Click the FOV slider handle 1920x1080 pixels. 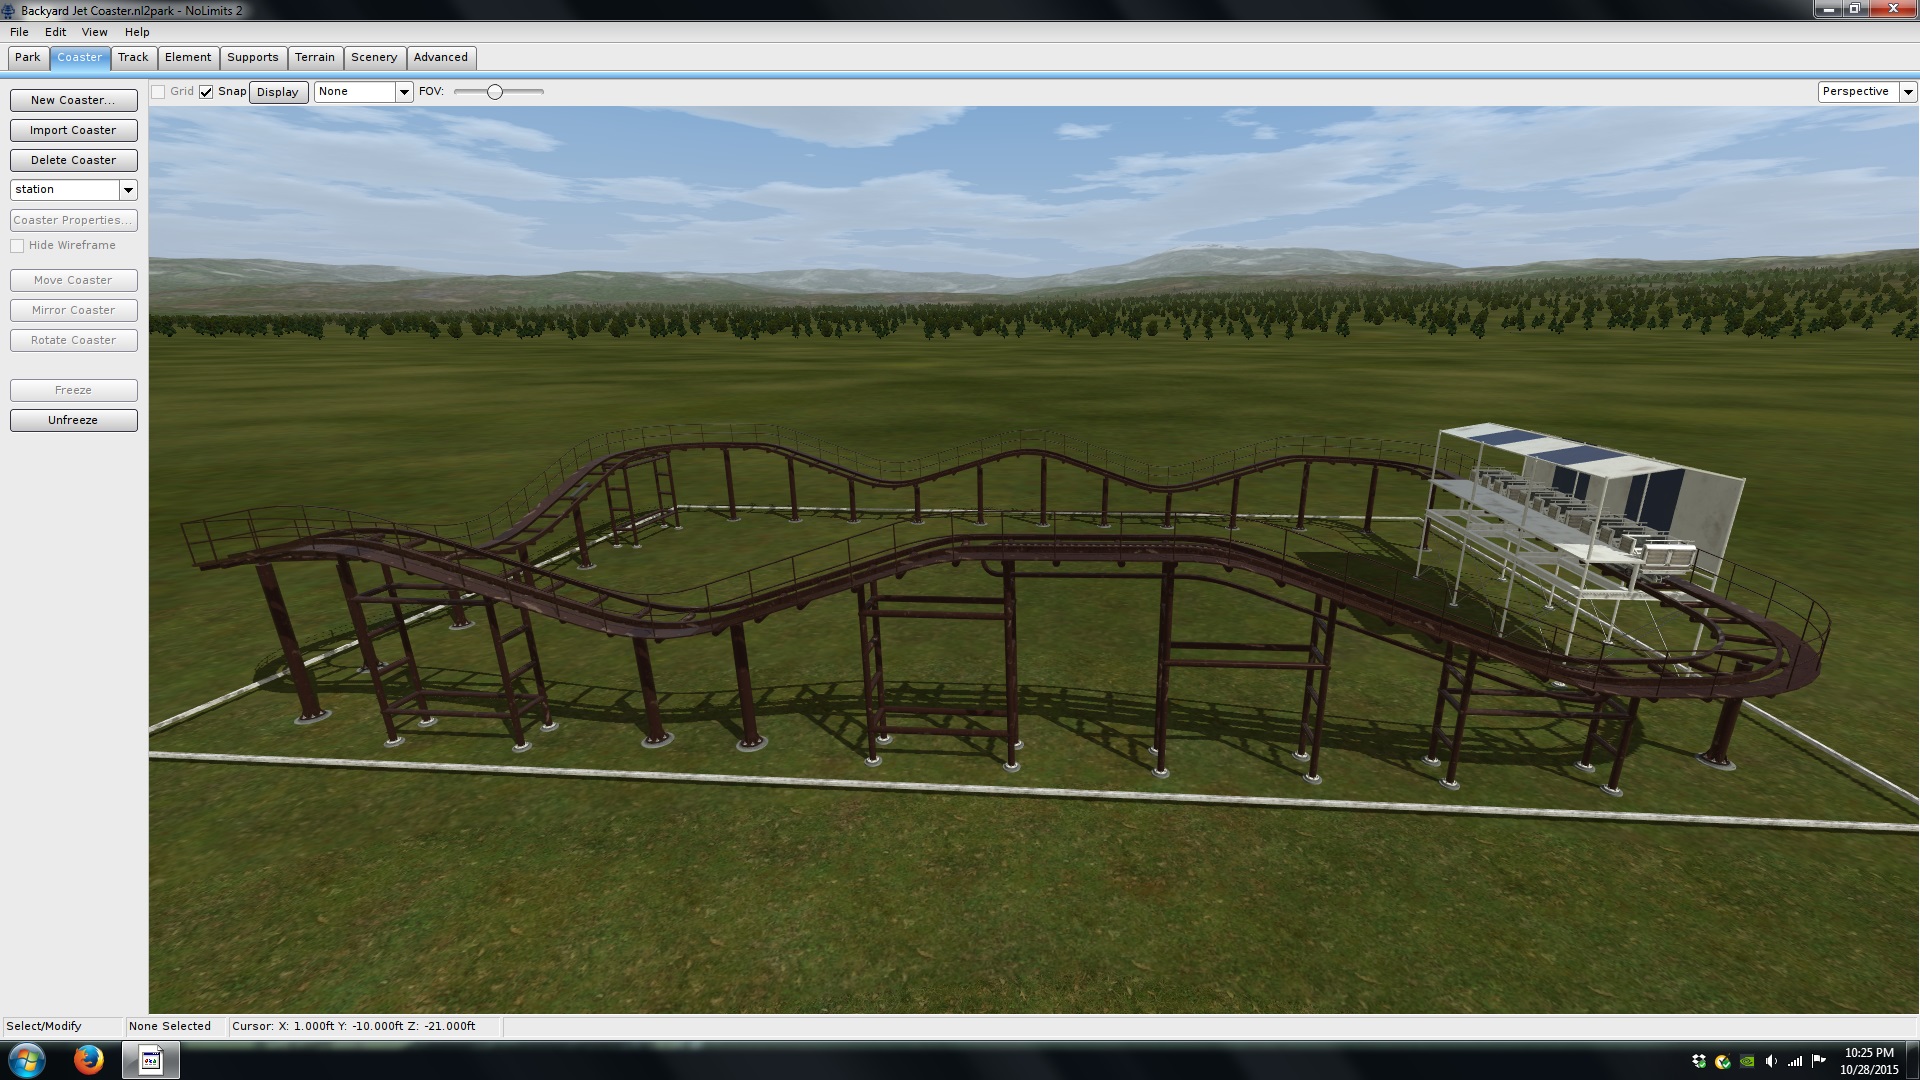point(494,92)
